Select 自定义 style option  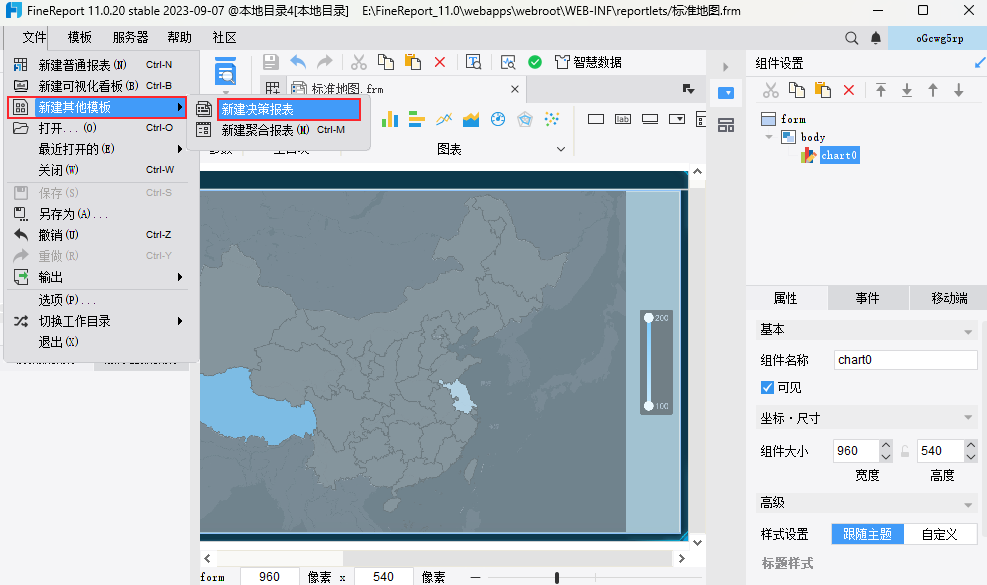[x=940, y=534]
